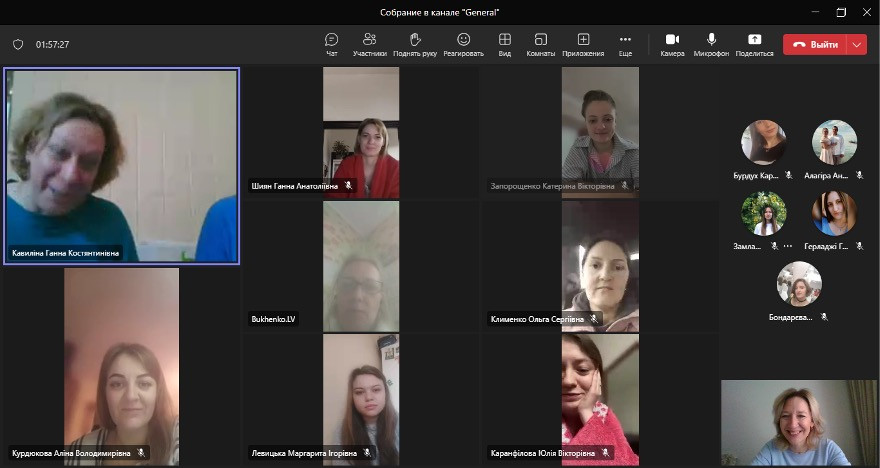Click muted mic icon beside Герладжі Г...
Viewport: 880px width, 468px height.
pos(859,246)
